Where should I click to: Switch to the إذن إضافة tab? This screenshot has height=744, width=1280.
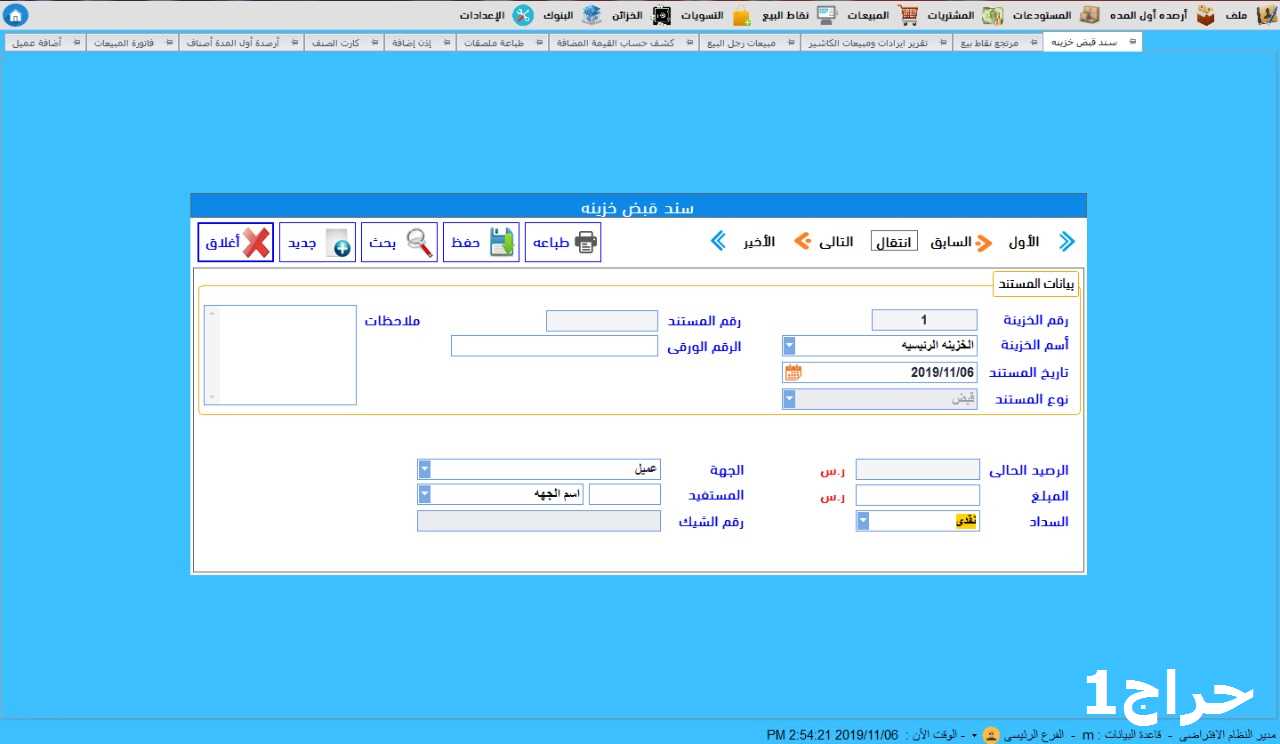pos(420,43)
